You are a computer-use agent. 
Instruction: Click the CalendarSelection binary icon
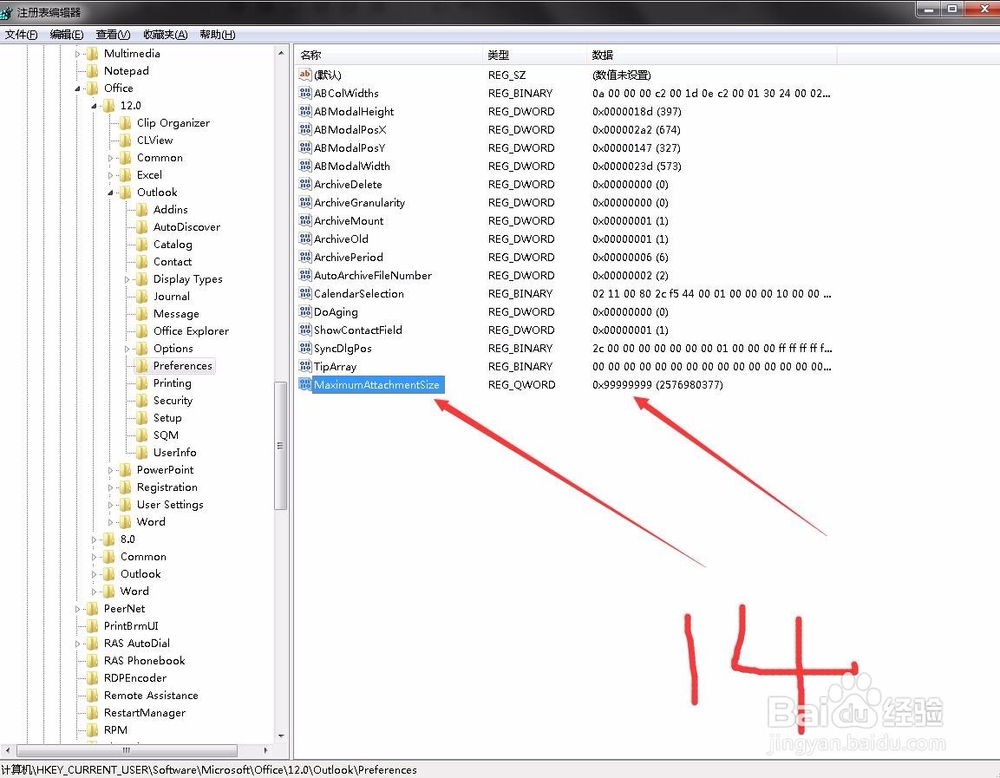[x=305, y=294]
